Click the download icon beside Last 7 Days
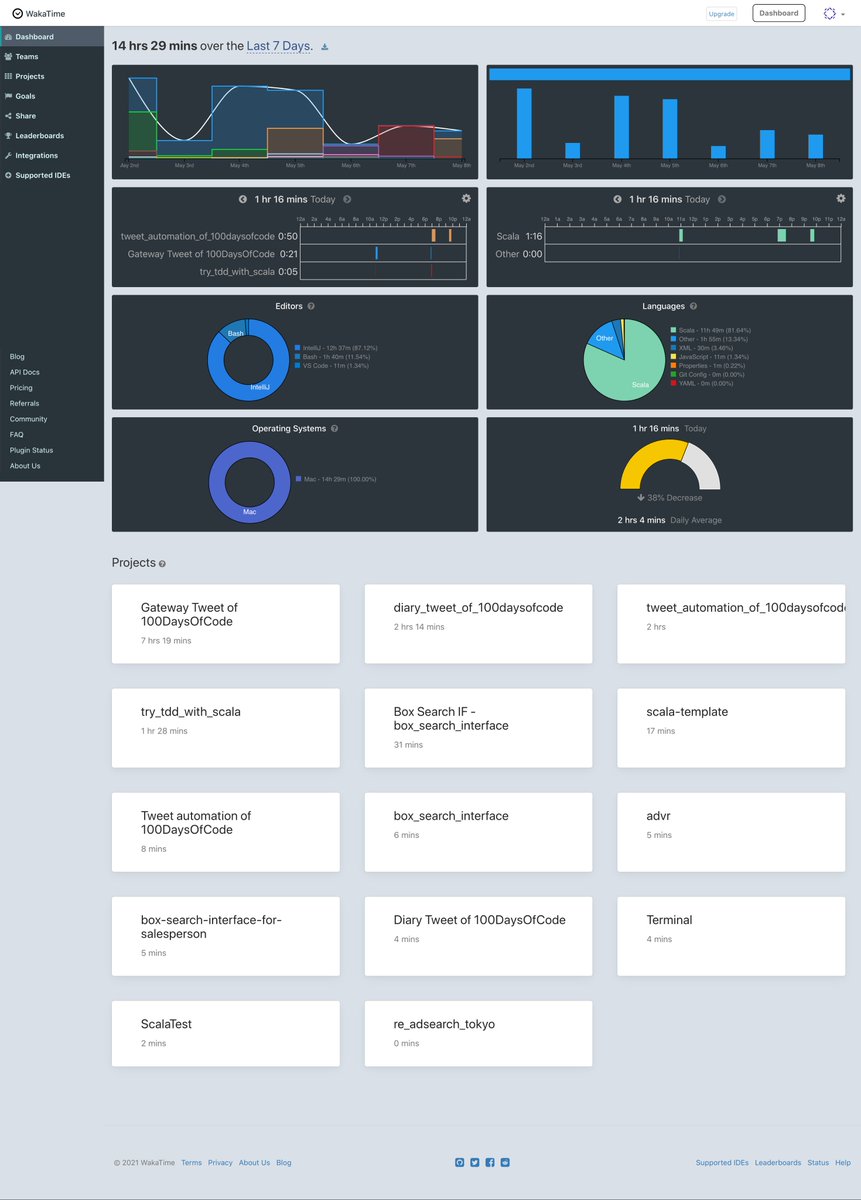The width and height of the screenshot is (861, 1200). [324, 47]
